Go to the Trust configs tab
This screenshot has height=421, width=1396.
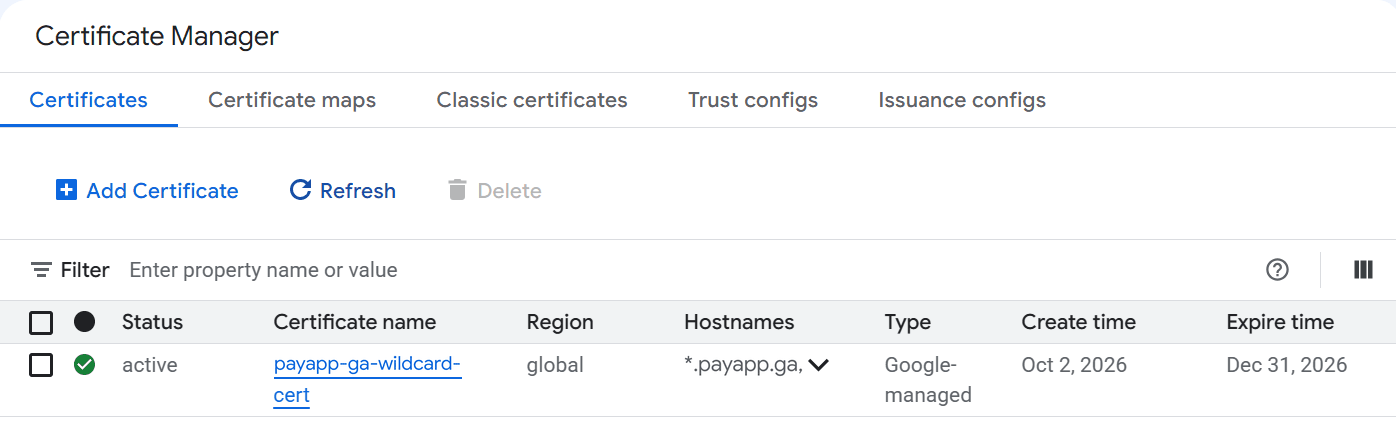tap(753, 100)
